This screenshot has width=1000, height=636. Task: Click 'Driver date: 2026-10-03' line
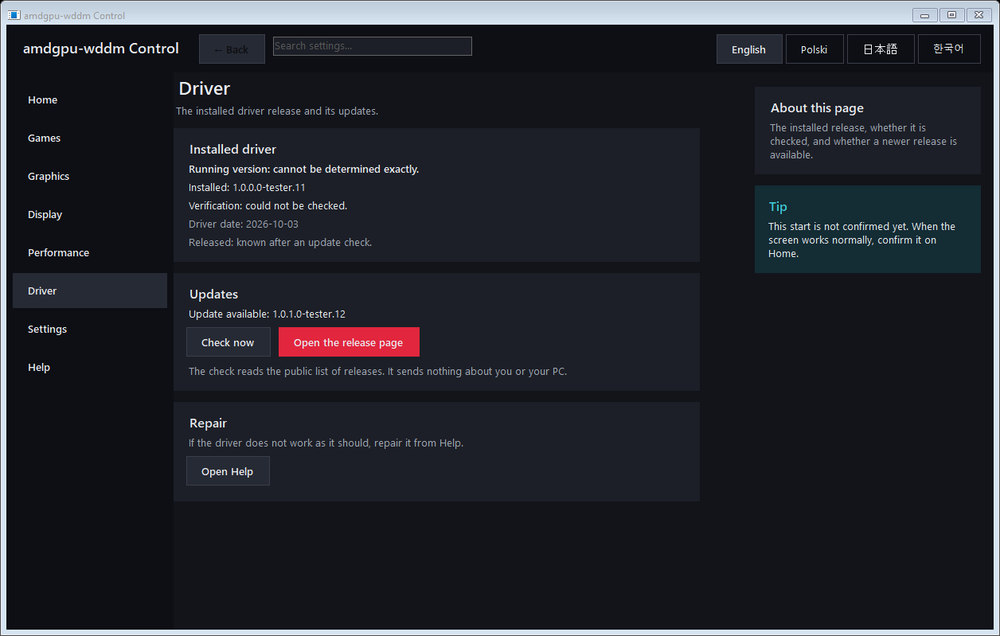[244, 224]
